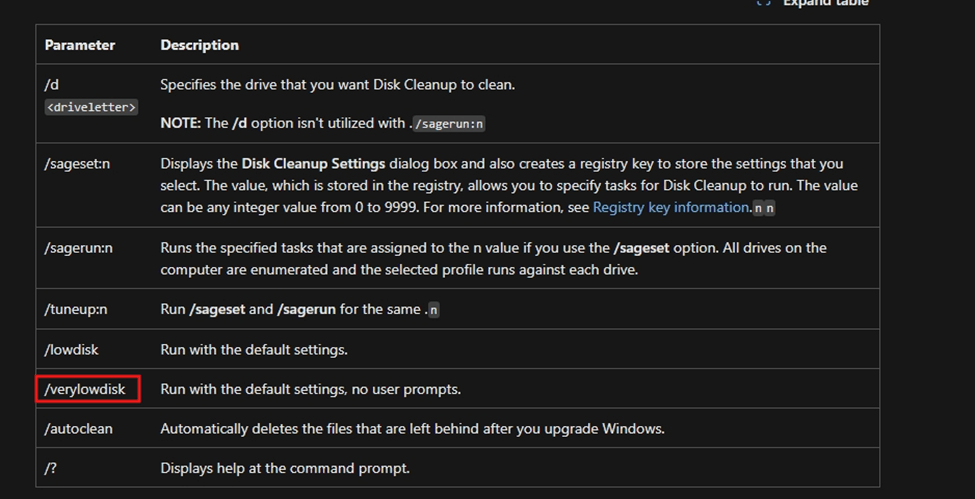Click the n code tag in tuneup row

[433, 309]
